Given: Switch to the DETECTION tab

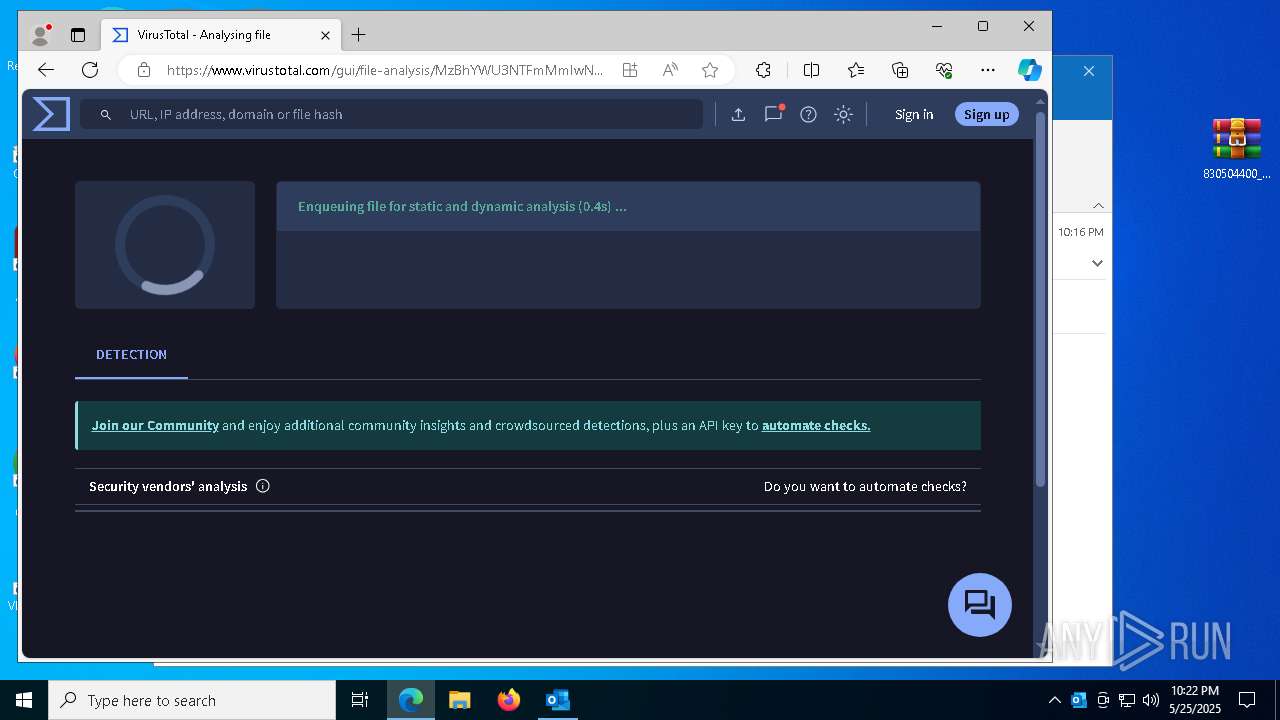Looking at the screenshot, I should point(131,355).
